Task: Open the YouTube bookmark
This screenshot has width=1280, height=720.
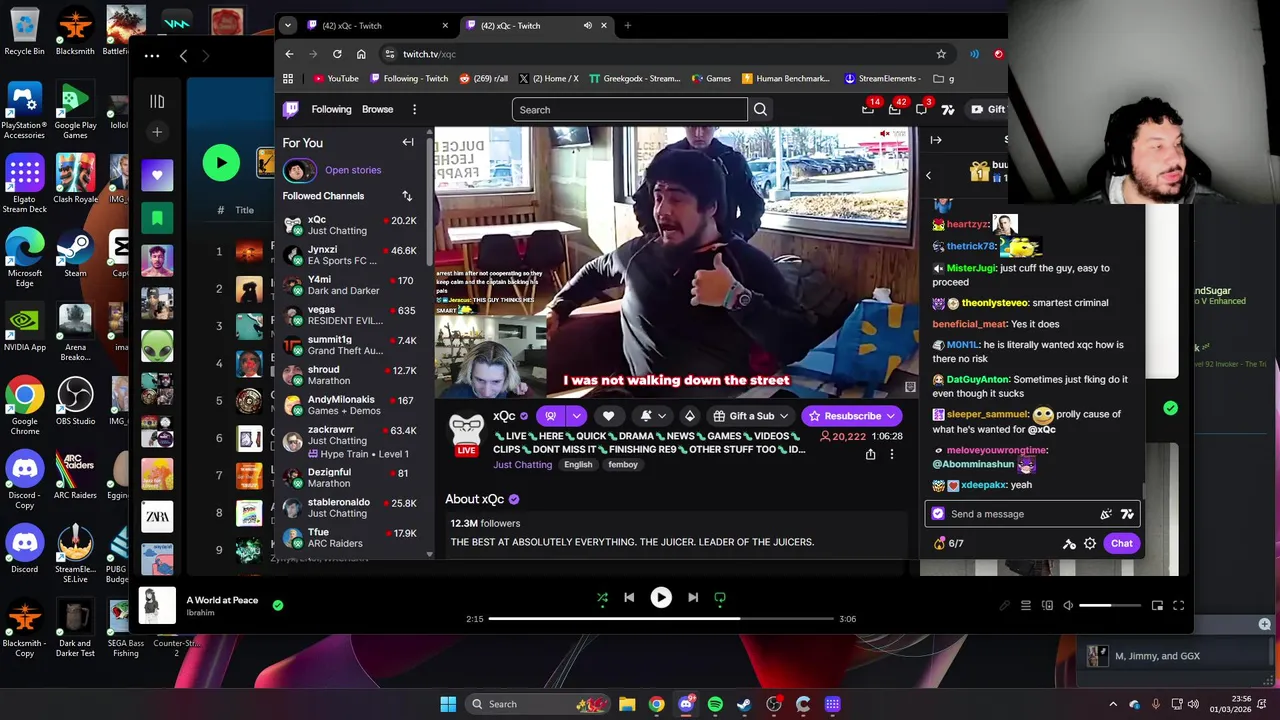Action: [x=336, y=78]
